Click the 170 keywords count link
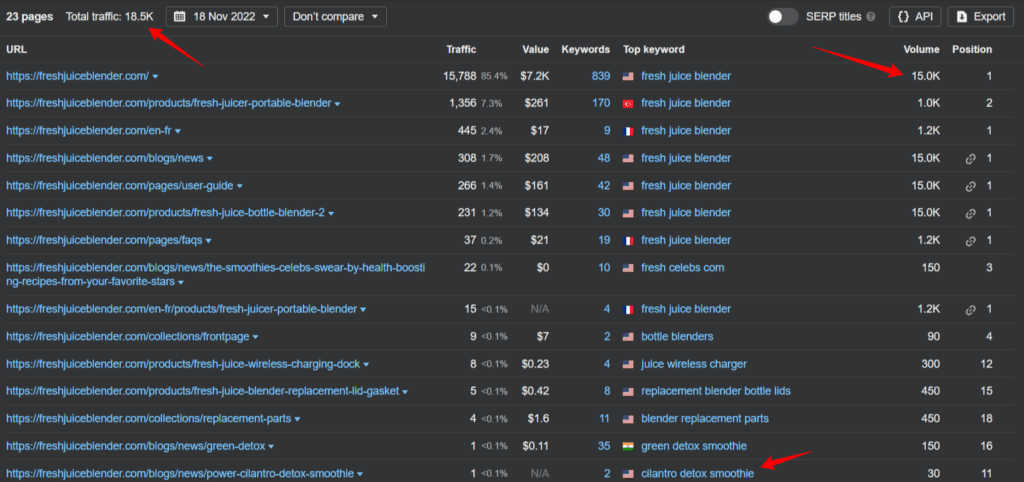 (601, 103)
